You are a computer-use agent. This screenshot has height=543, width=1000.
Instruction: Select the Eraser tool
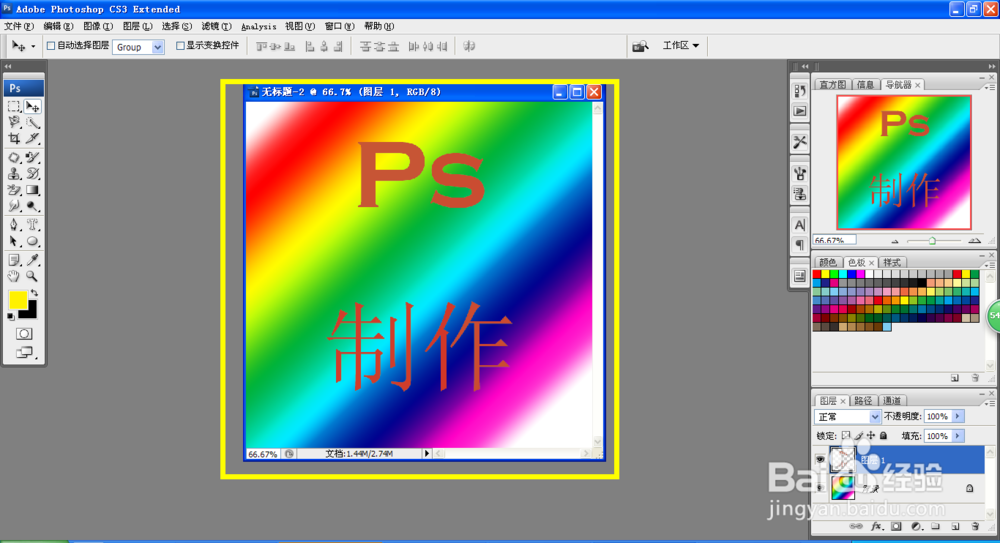coord(14,190)
